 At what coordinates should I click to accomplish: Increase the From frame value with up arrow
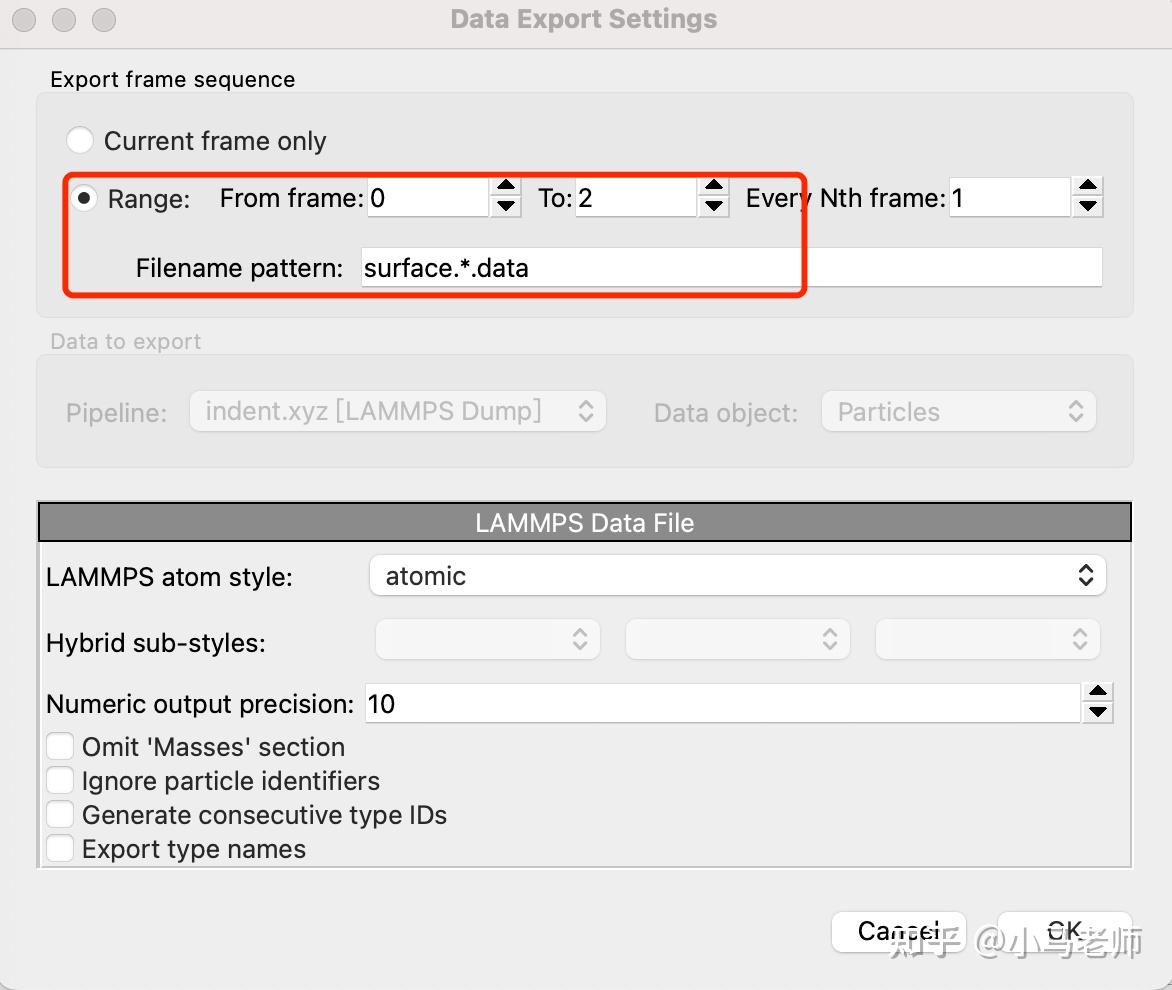(506, 187)
